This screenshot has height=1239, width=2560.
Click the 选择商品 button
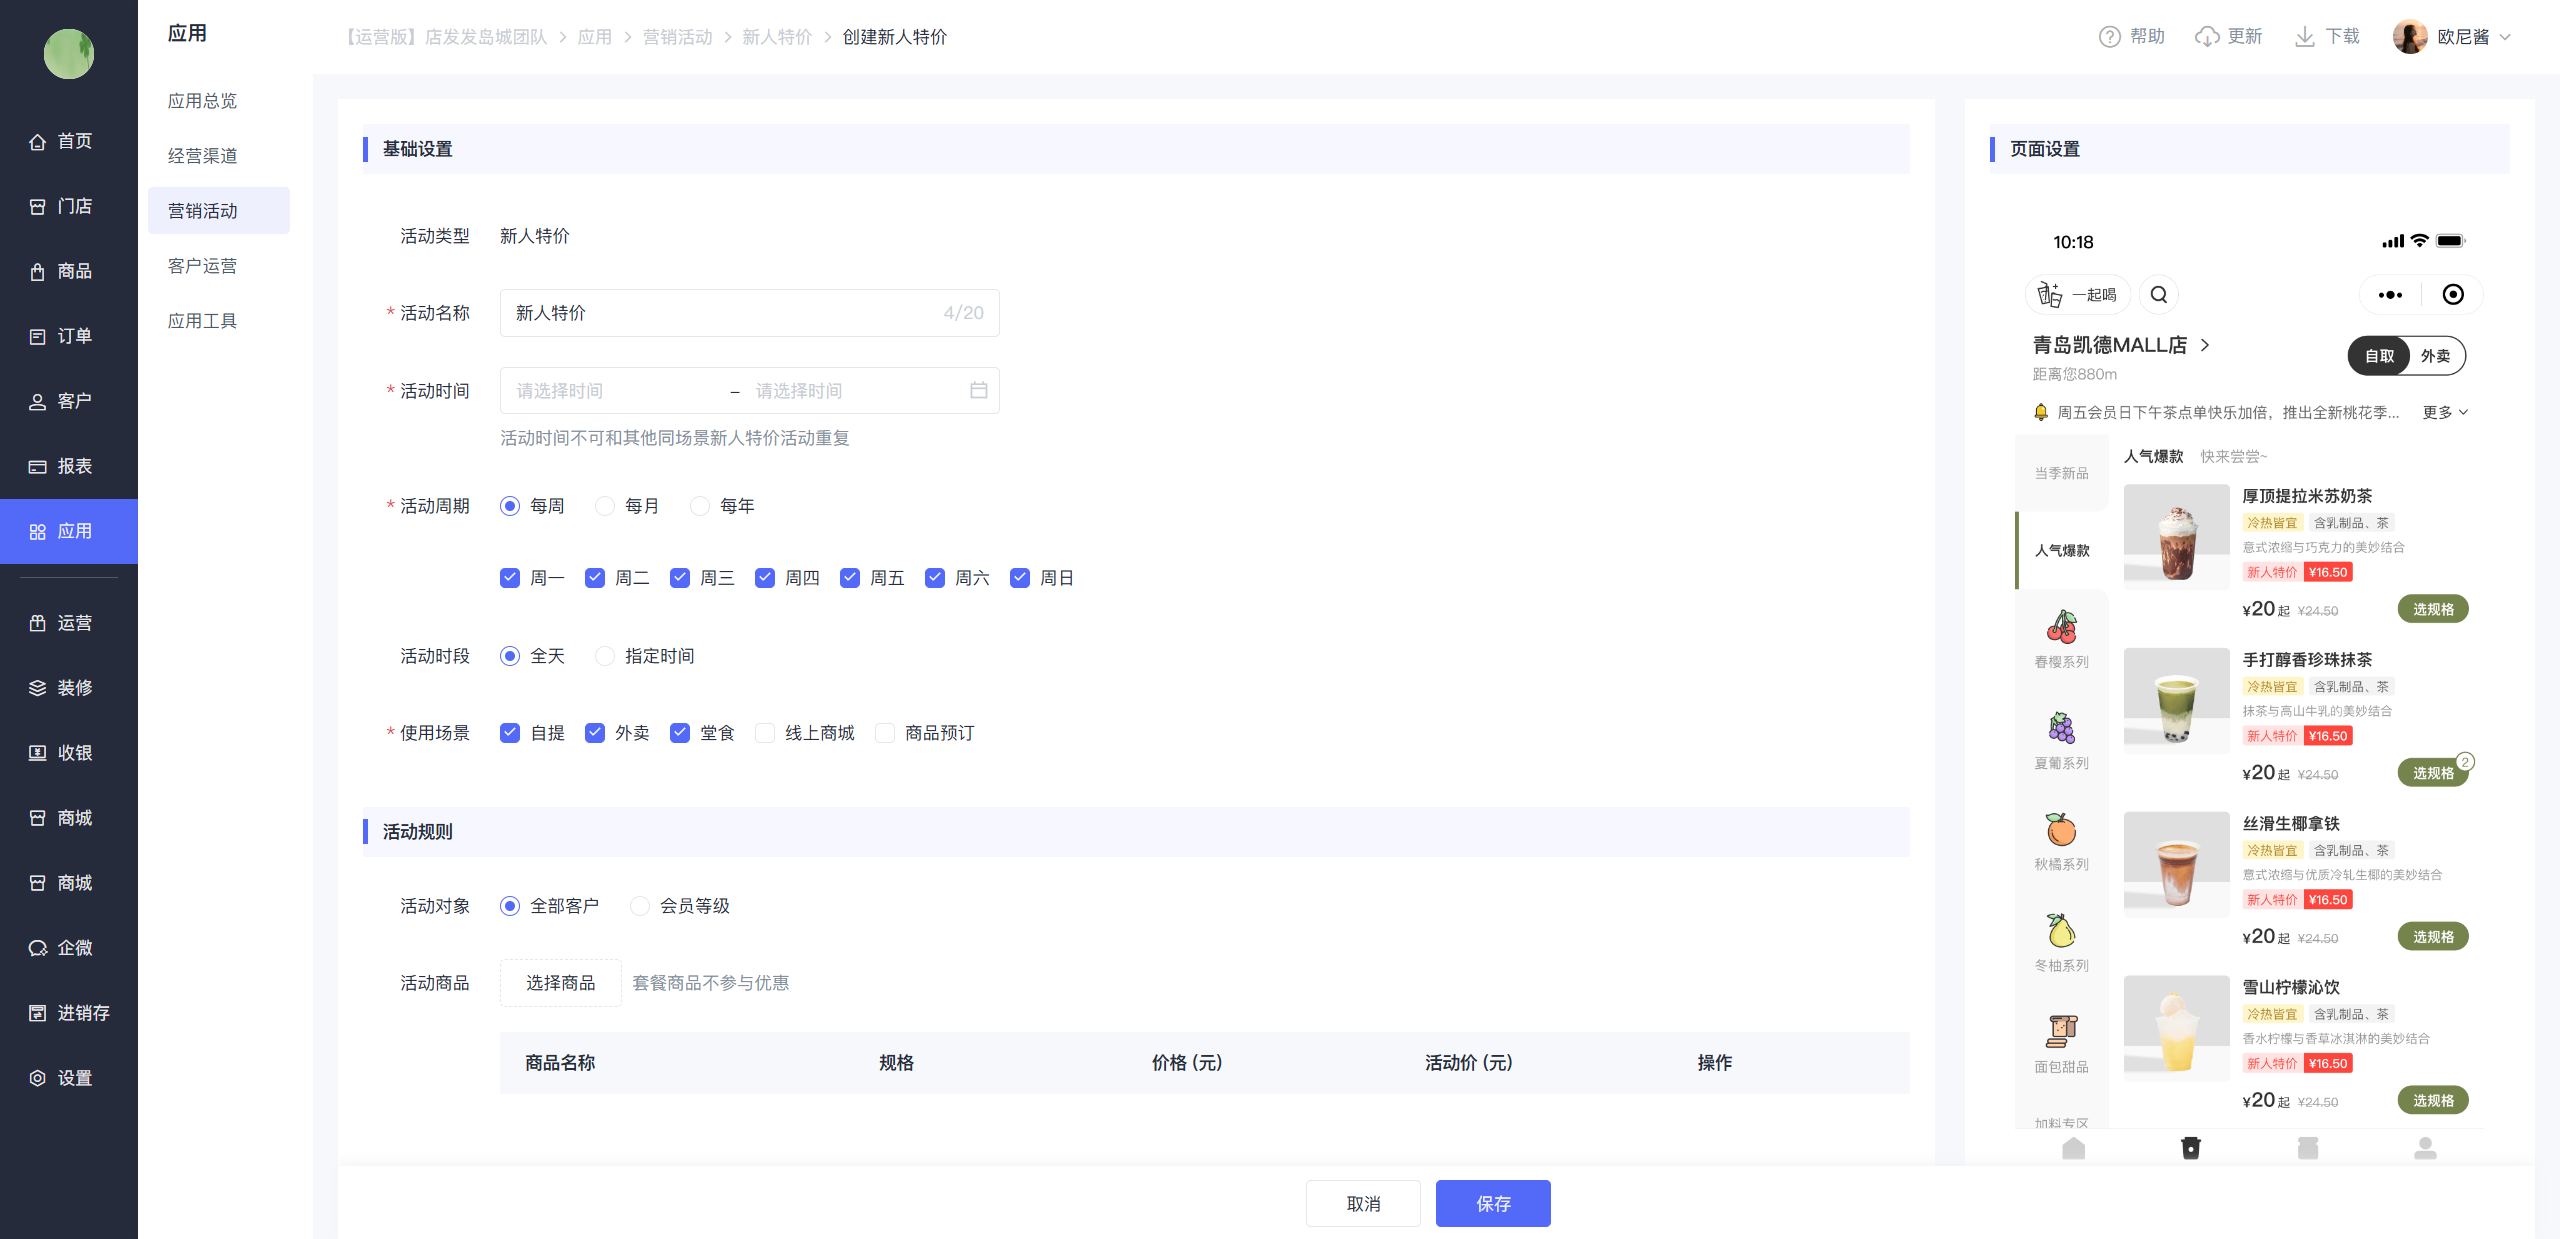560,983
